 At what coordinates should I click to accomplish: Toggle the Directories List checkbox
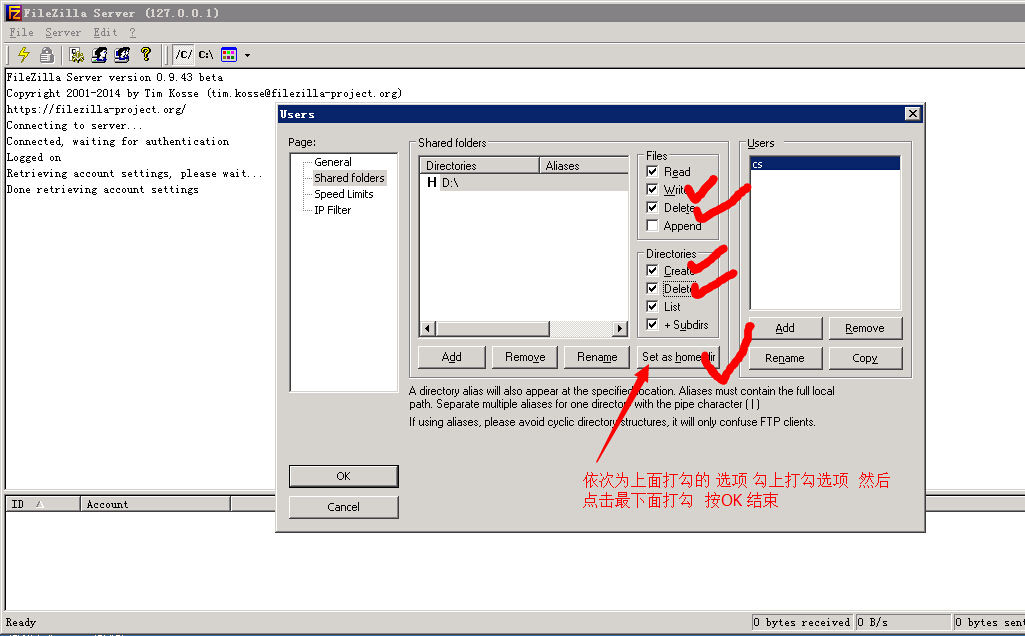[652, 307]
